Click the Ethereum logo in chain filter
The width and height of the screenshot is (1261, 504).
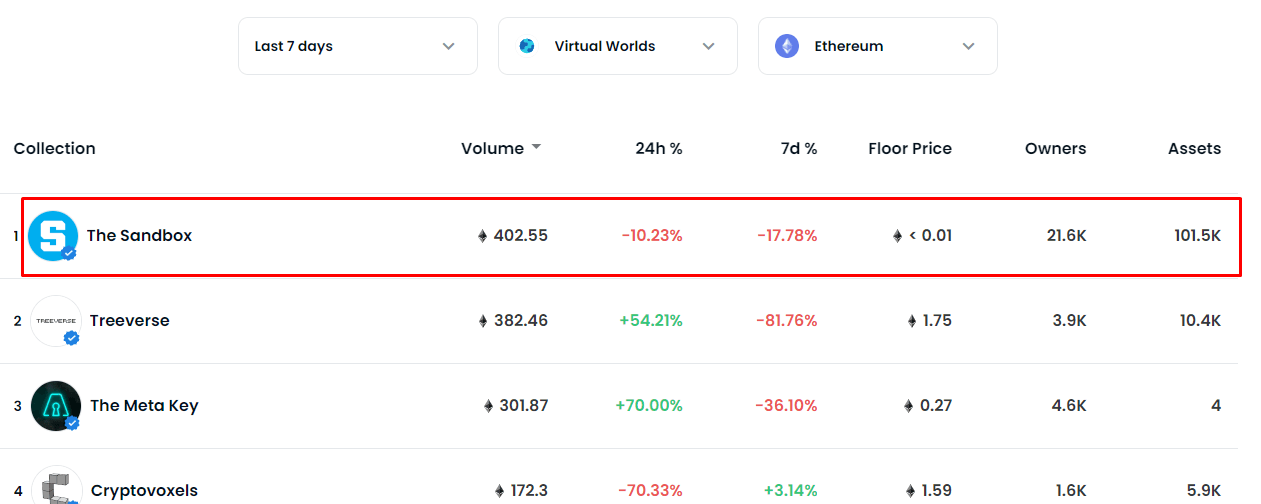787,46
